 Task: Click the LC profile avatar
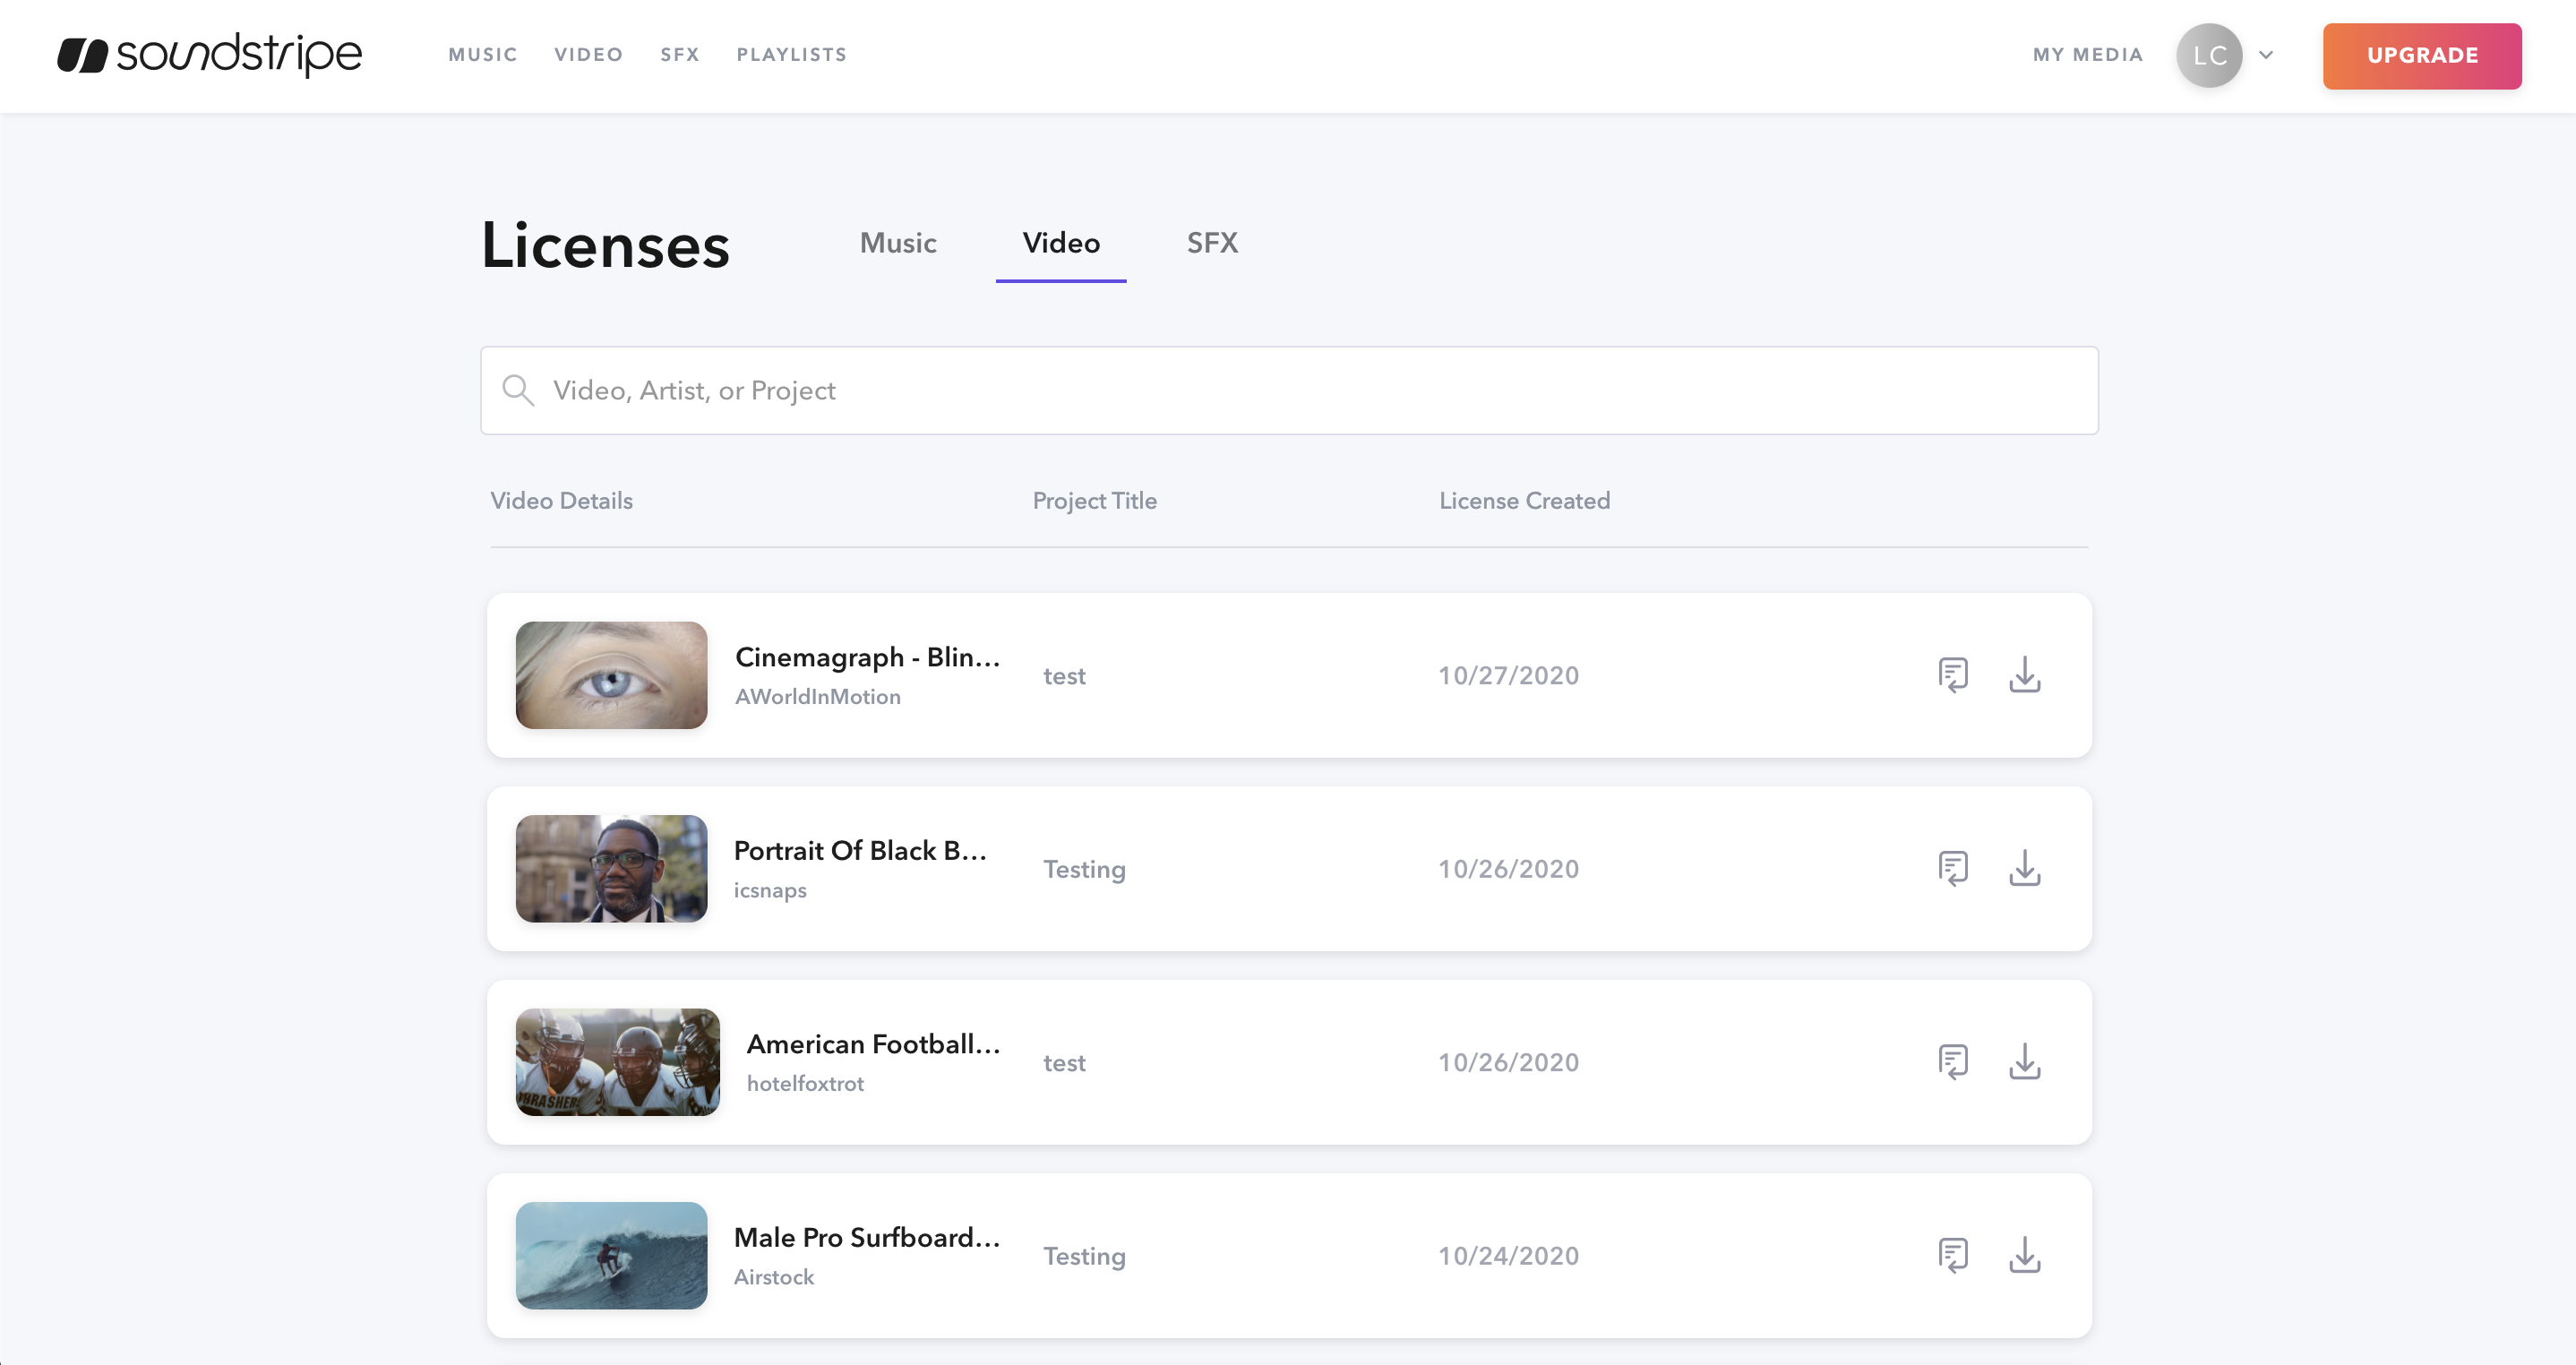[2209, 56]
